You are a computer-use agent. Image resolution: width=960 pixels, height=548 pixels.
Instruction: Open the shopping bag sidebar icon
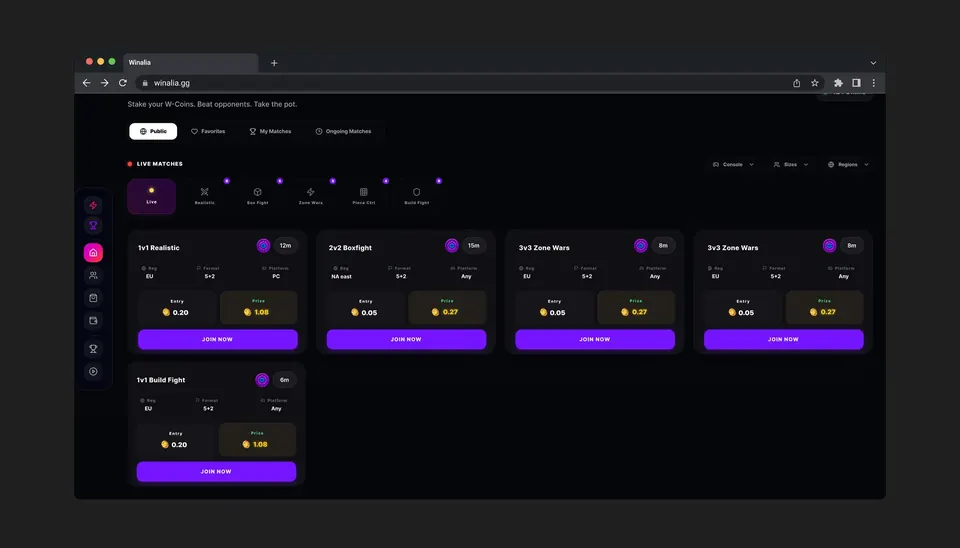pyautogui.click(x=93, y=298)
